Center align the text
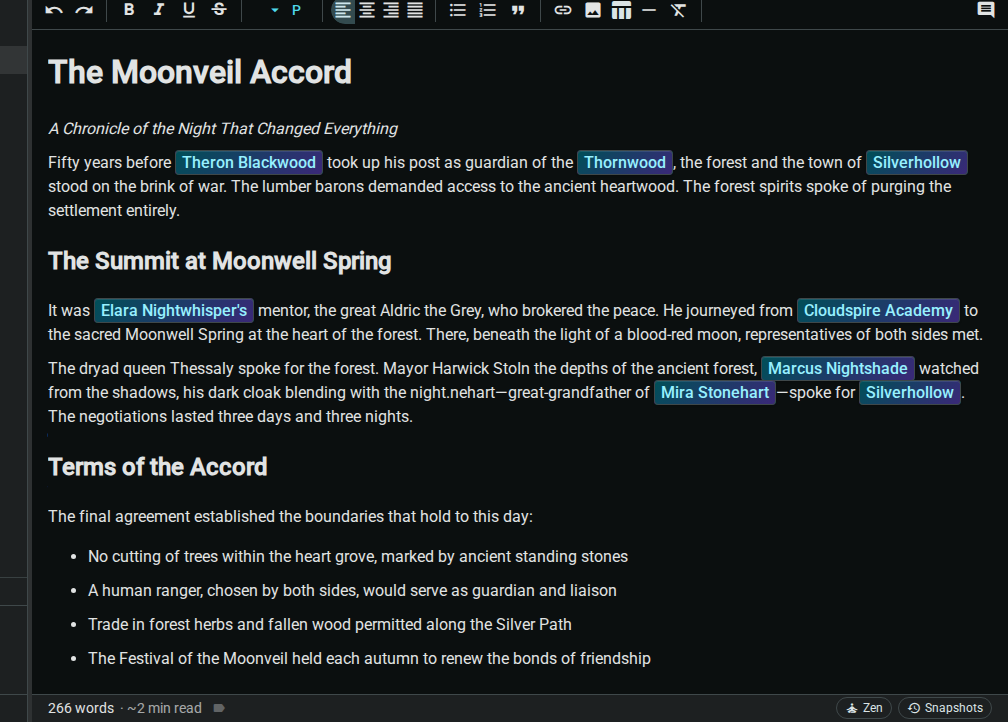 367,10
